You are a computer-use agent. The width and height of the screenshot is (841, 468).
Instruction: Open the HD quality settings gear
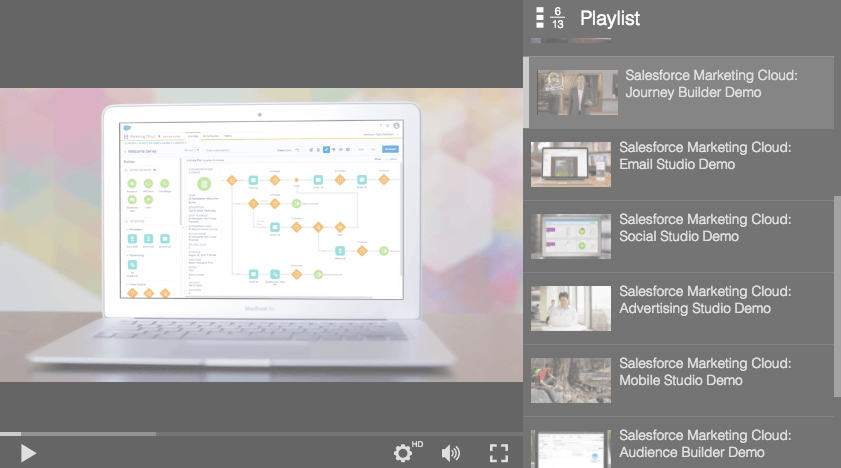(404, 453)
